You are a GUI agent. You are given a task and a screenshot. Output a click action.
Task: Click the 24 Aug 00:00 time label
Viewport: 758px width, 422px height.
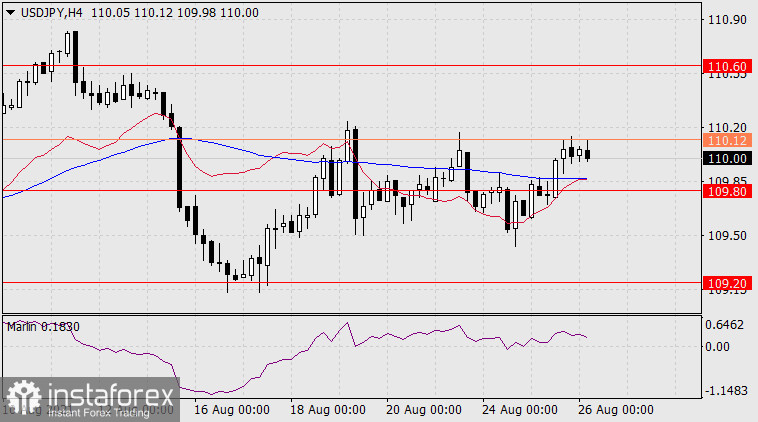point(520,410)
